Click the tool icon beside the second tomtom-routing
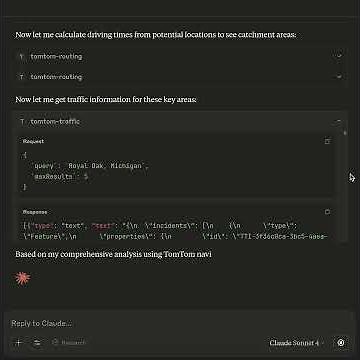 pos(22,77)
